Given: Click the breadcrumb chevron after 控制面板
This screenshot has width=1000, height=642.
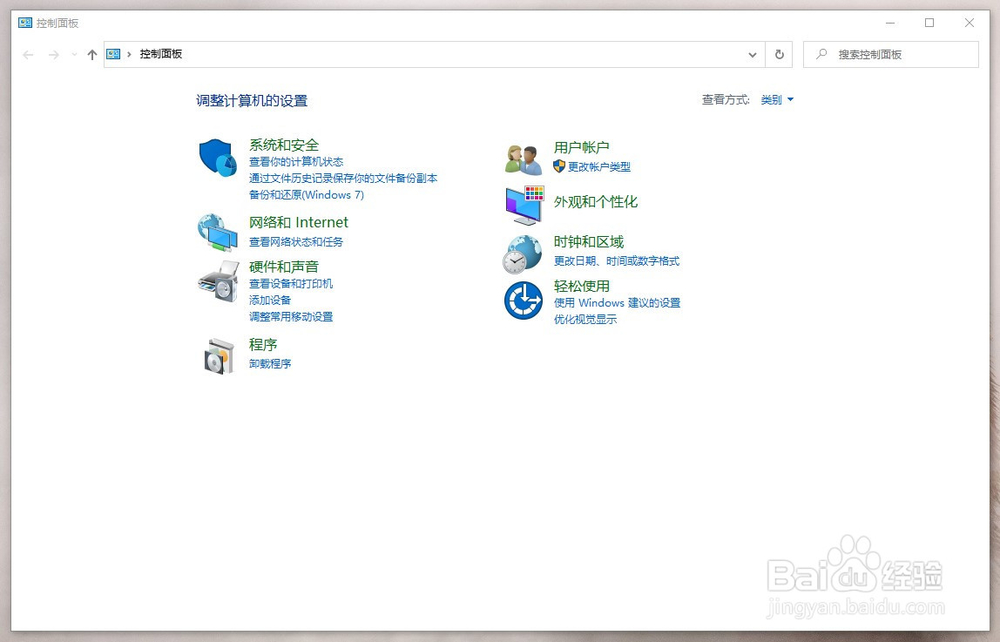Looking at the screenshot, I should coord(128,54).
